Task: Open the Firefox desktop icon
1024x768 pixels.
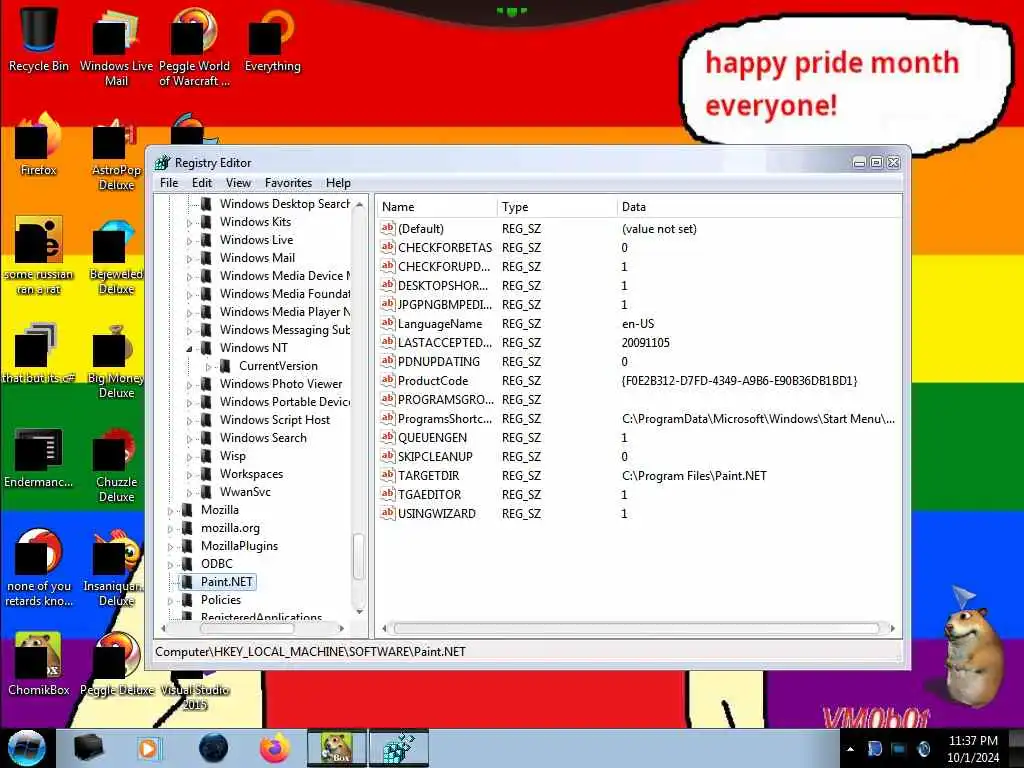Action: click(x=39, y=144)
